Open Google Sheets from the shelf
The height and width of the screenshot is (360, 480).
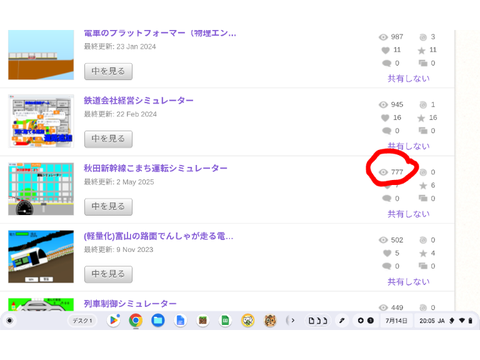pyautogui.click(x=225, y=321)
